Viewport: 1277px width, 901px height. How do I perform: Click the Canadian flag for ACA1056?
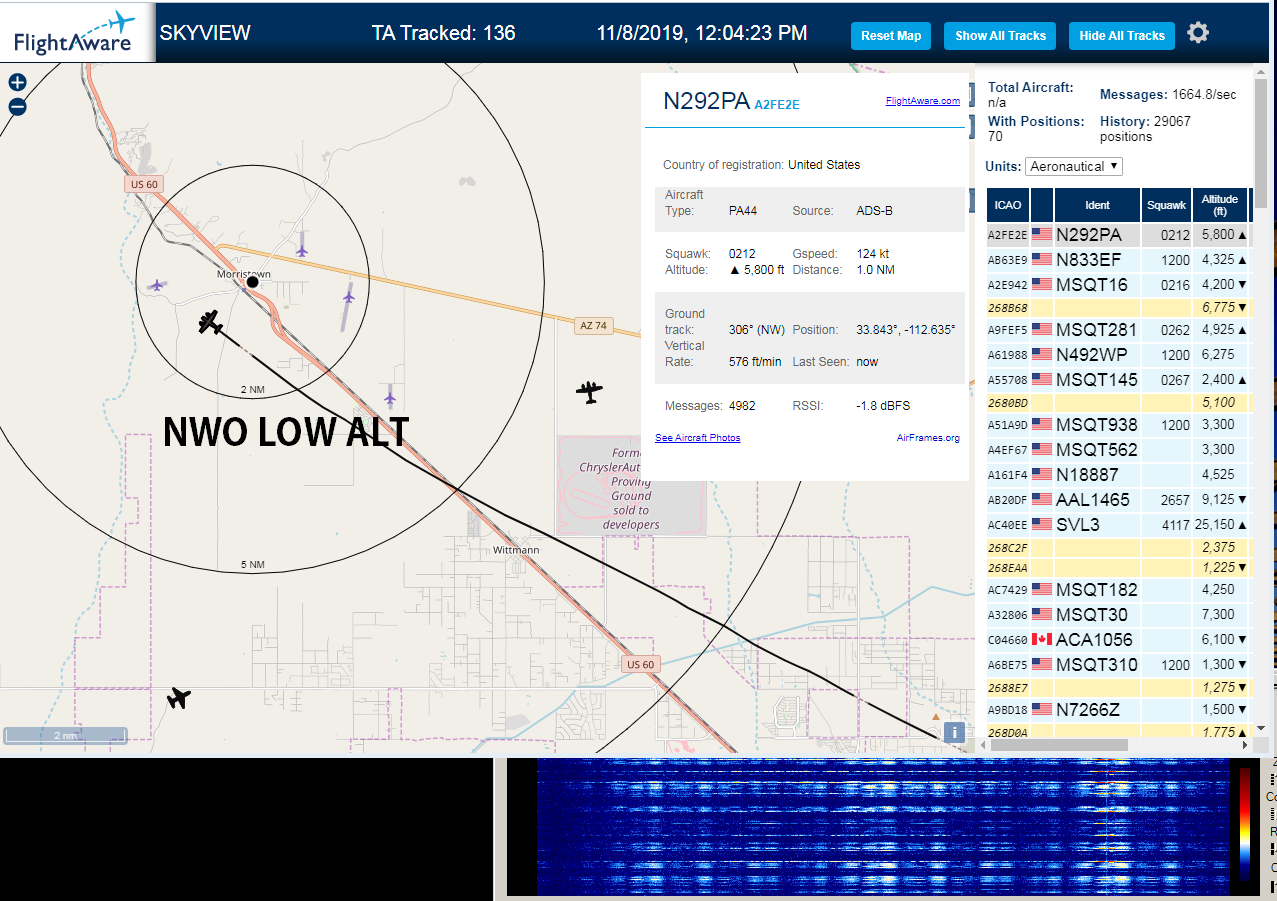pos(1042,639)
